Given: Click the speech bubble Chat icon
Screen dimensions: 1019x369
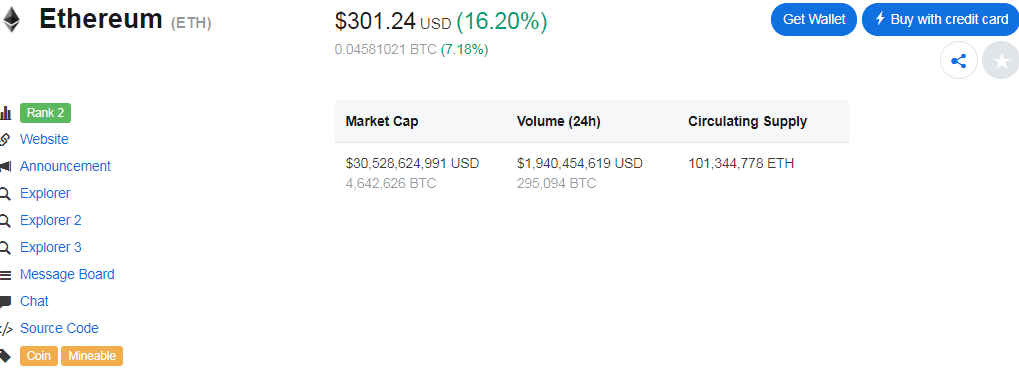Looking at the screenshot, I should pos(5,301).
